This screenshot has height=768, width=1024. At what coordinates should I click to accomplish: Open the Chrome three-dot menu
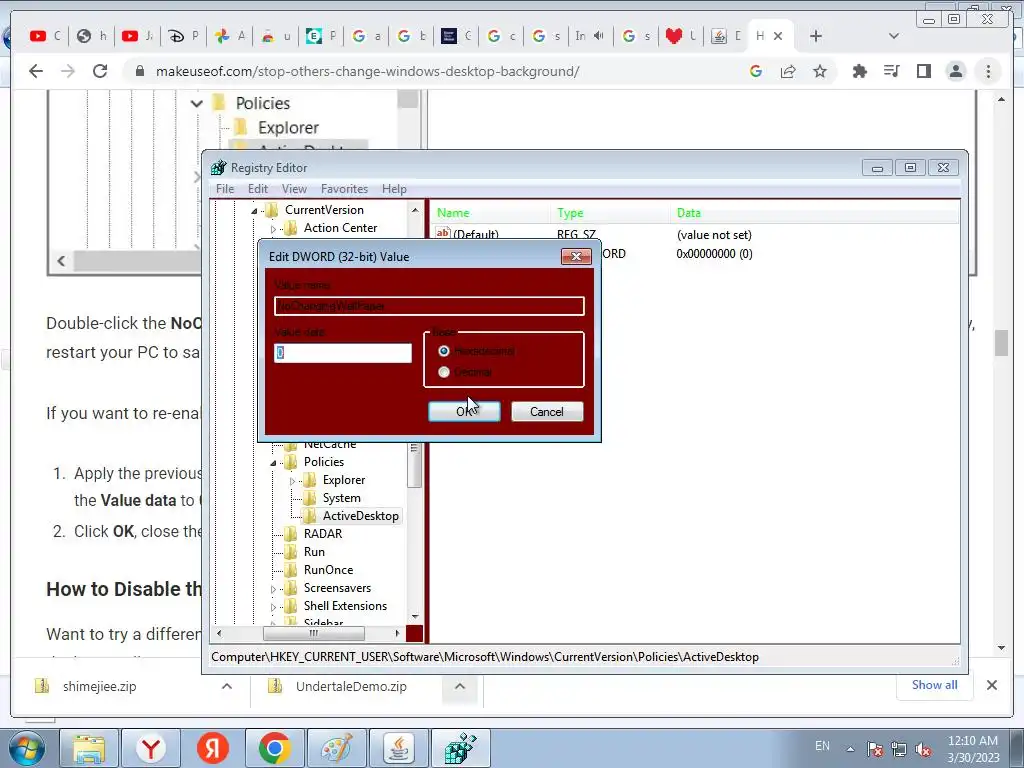(988, 71)
